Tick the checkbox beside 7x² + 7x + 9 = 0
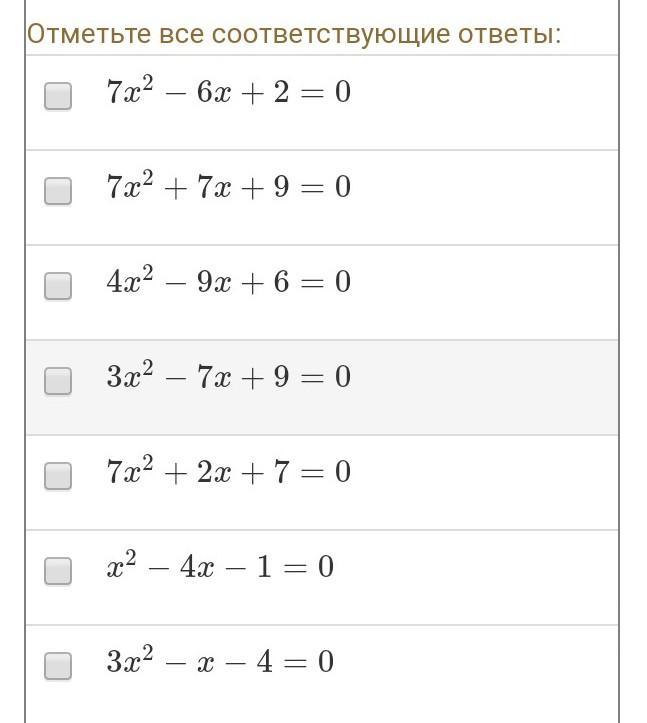Screen dimensions: 647x723 click(58, 191)
